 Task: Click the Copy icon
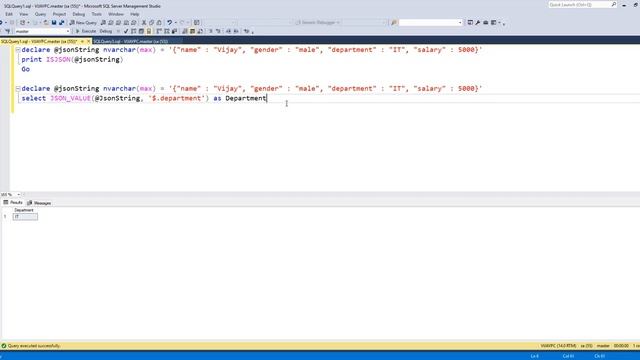click(151, 22)
